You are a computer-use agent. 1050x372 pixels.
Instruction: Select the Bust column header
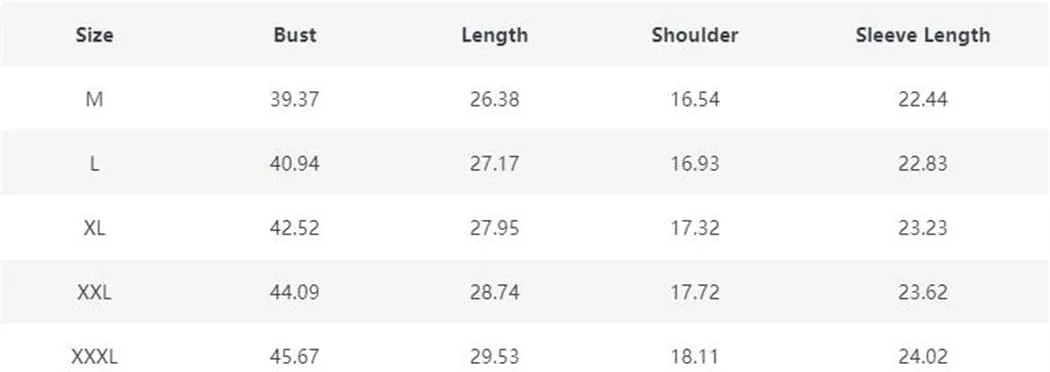295,35
